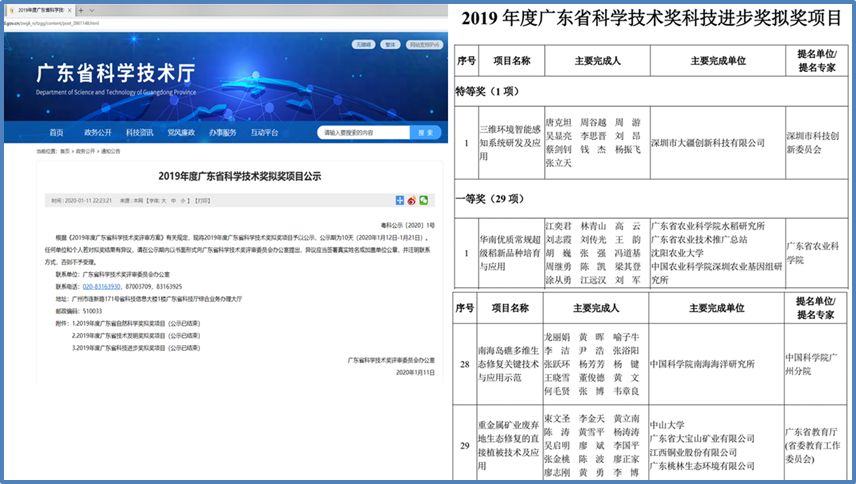
Task: Click the 重金属矿业废弃地生态修复 project cell
Action: tap(508, 445)
